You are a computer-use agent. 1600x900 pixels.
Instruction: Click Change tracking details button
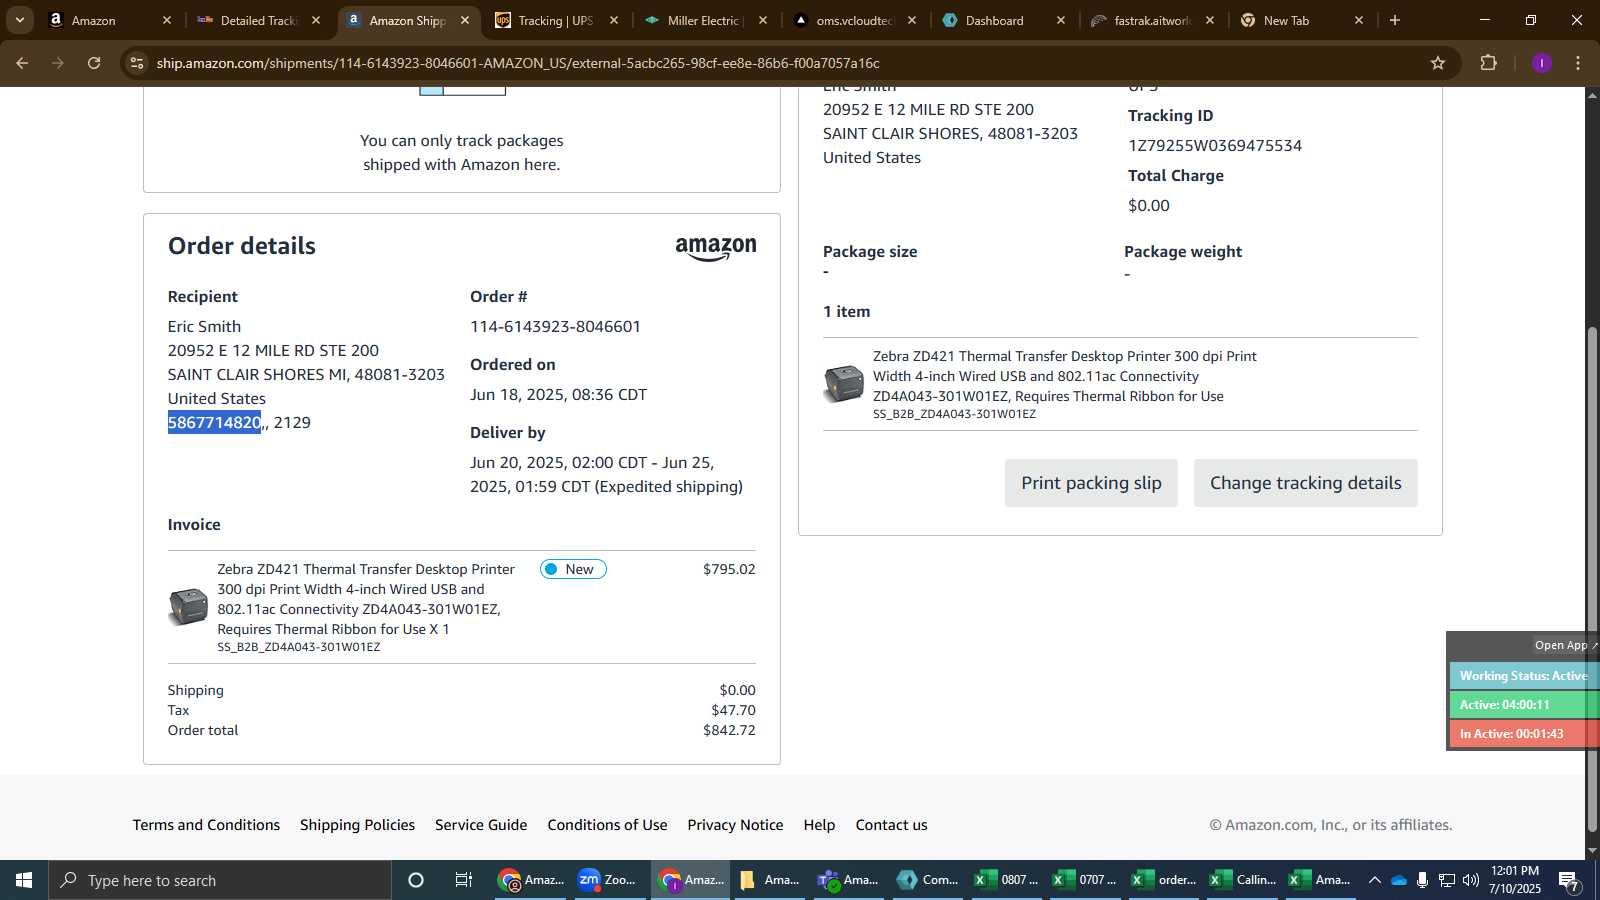(1305, 483)
